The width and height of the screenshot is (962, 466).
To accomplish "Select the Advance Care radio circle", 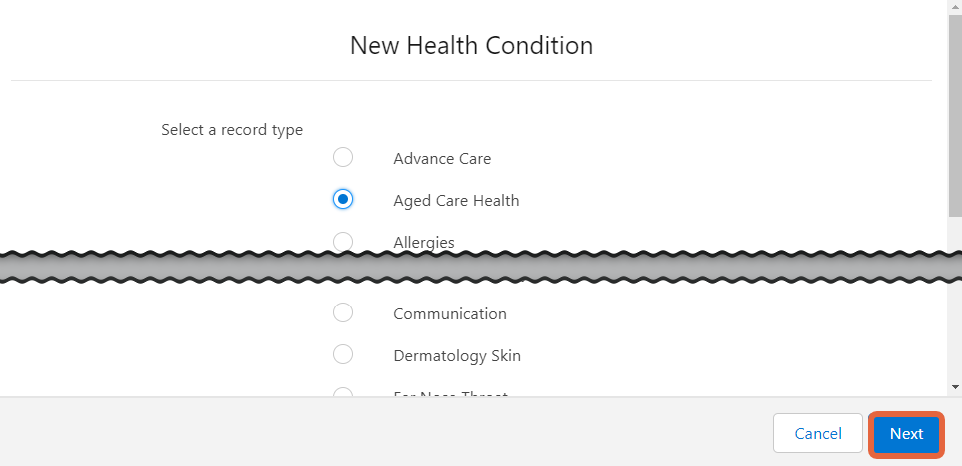I will coord(343,157).
